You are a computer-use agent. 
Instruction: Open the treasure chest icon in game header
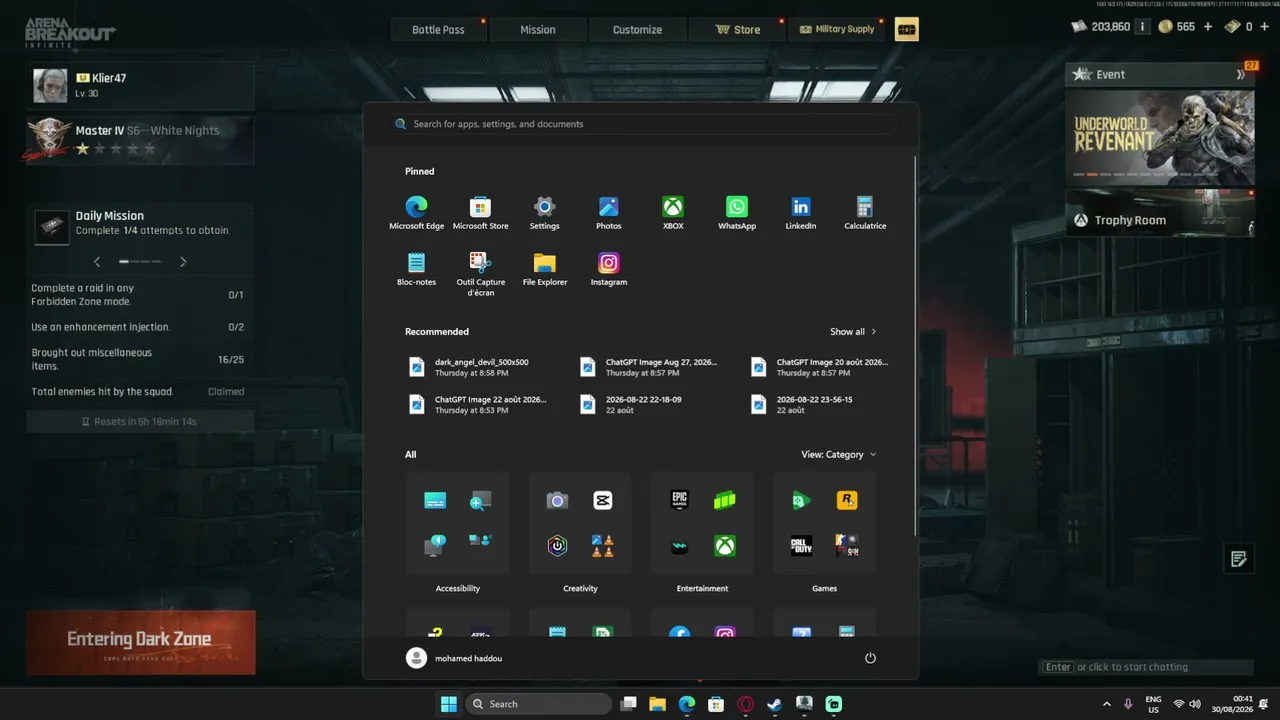pos(907,29)
